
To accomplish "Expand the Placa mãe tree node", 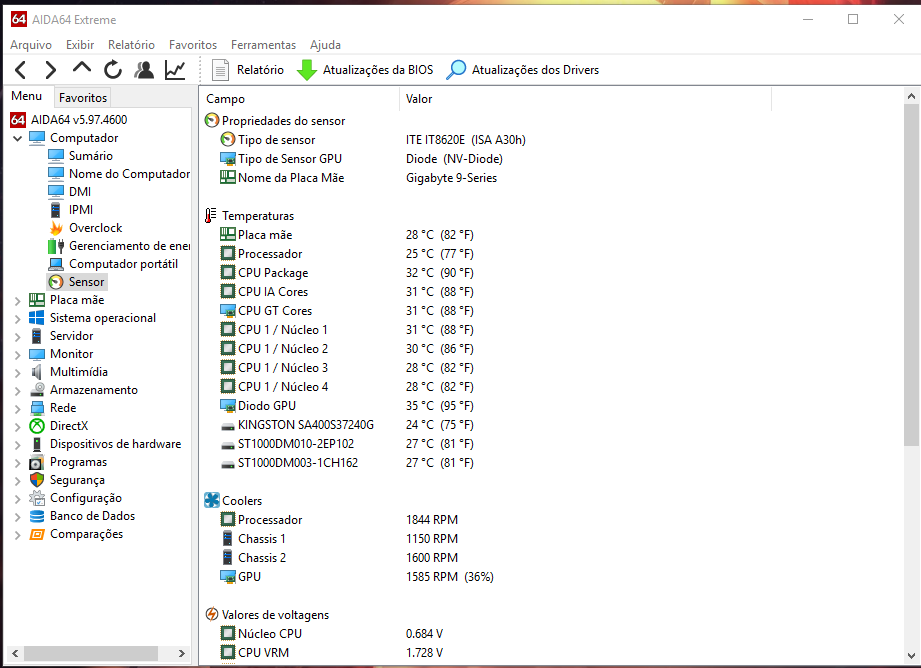I will pos(18,301).
